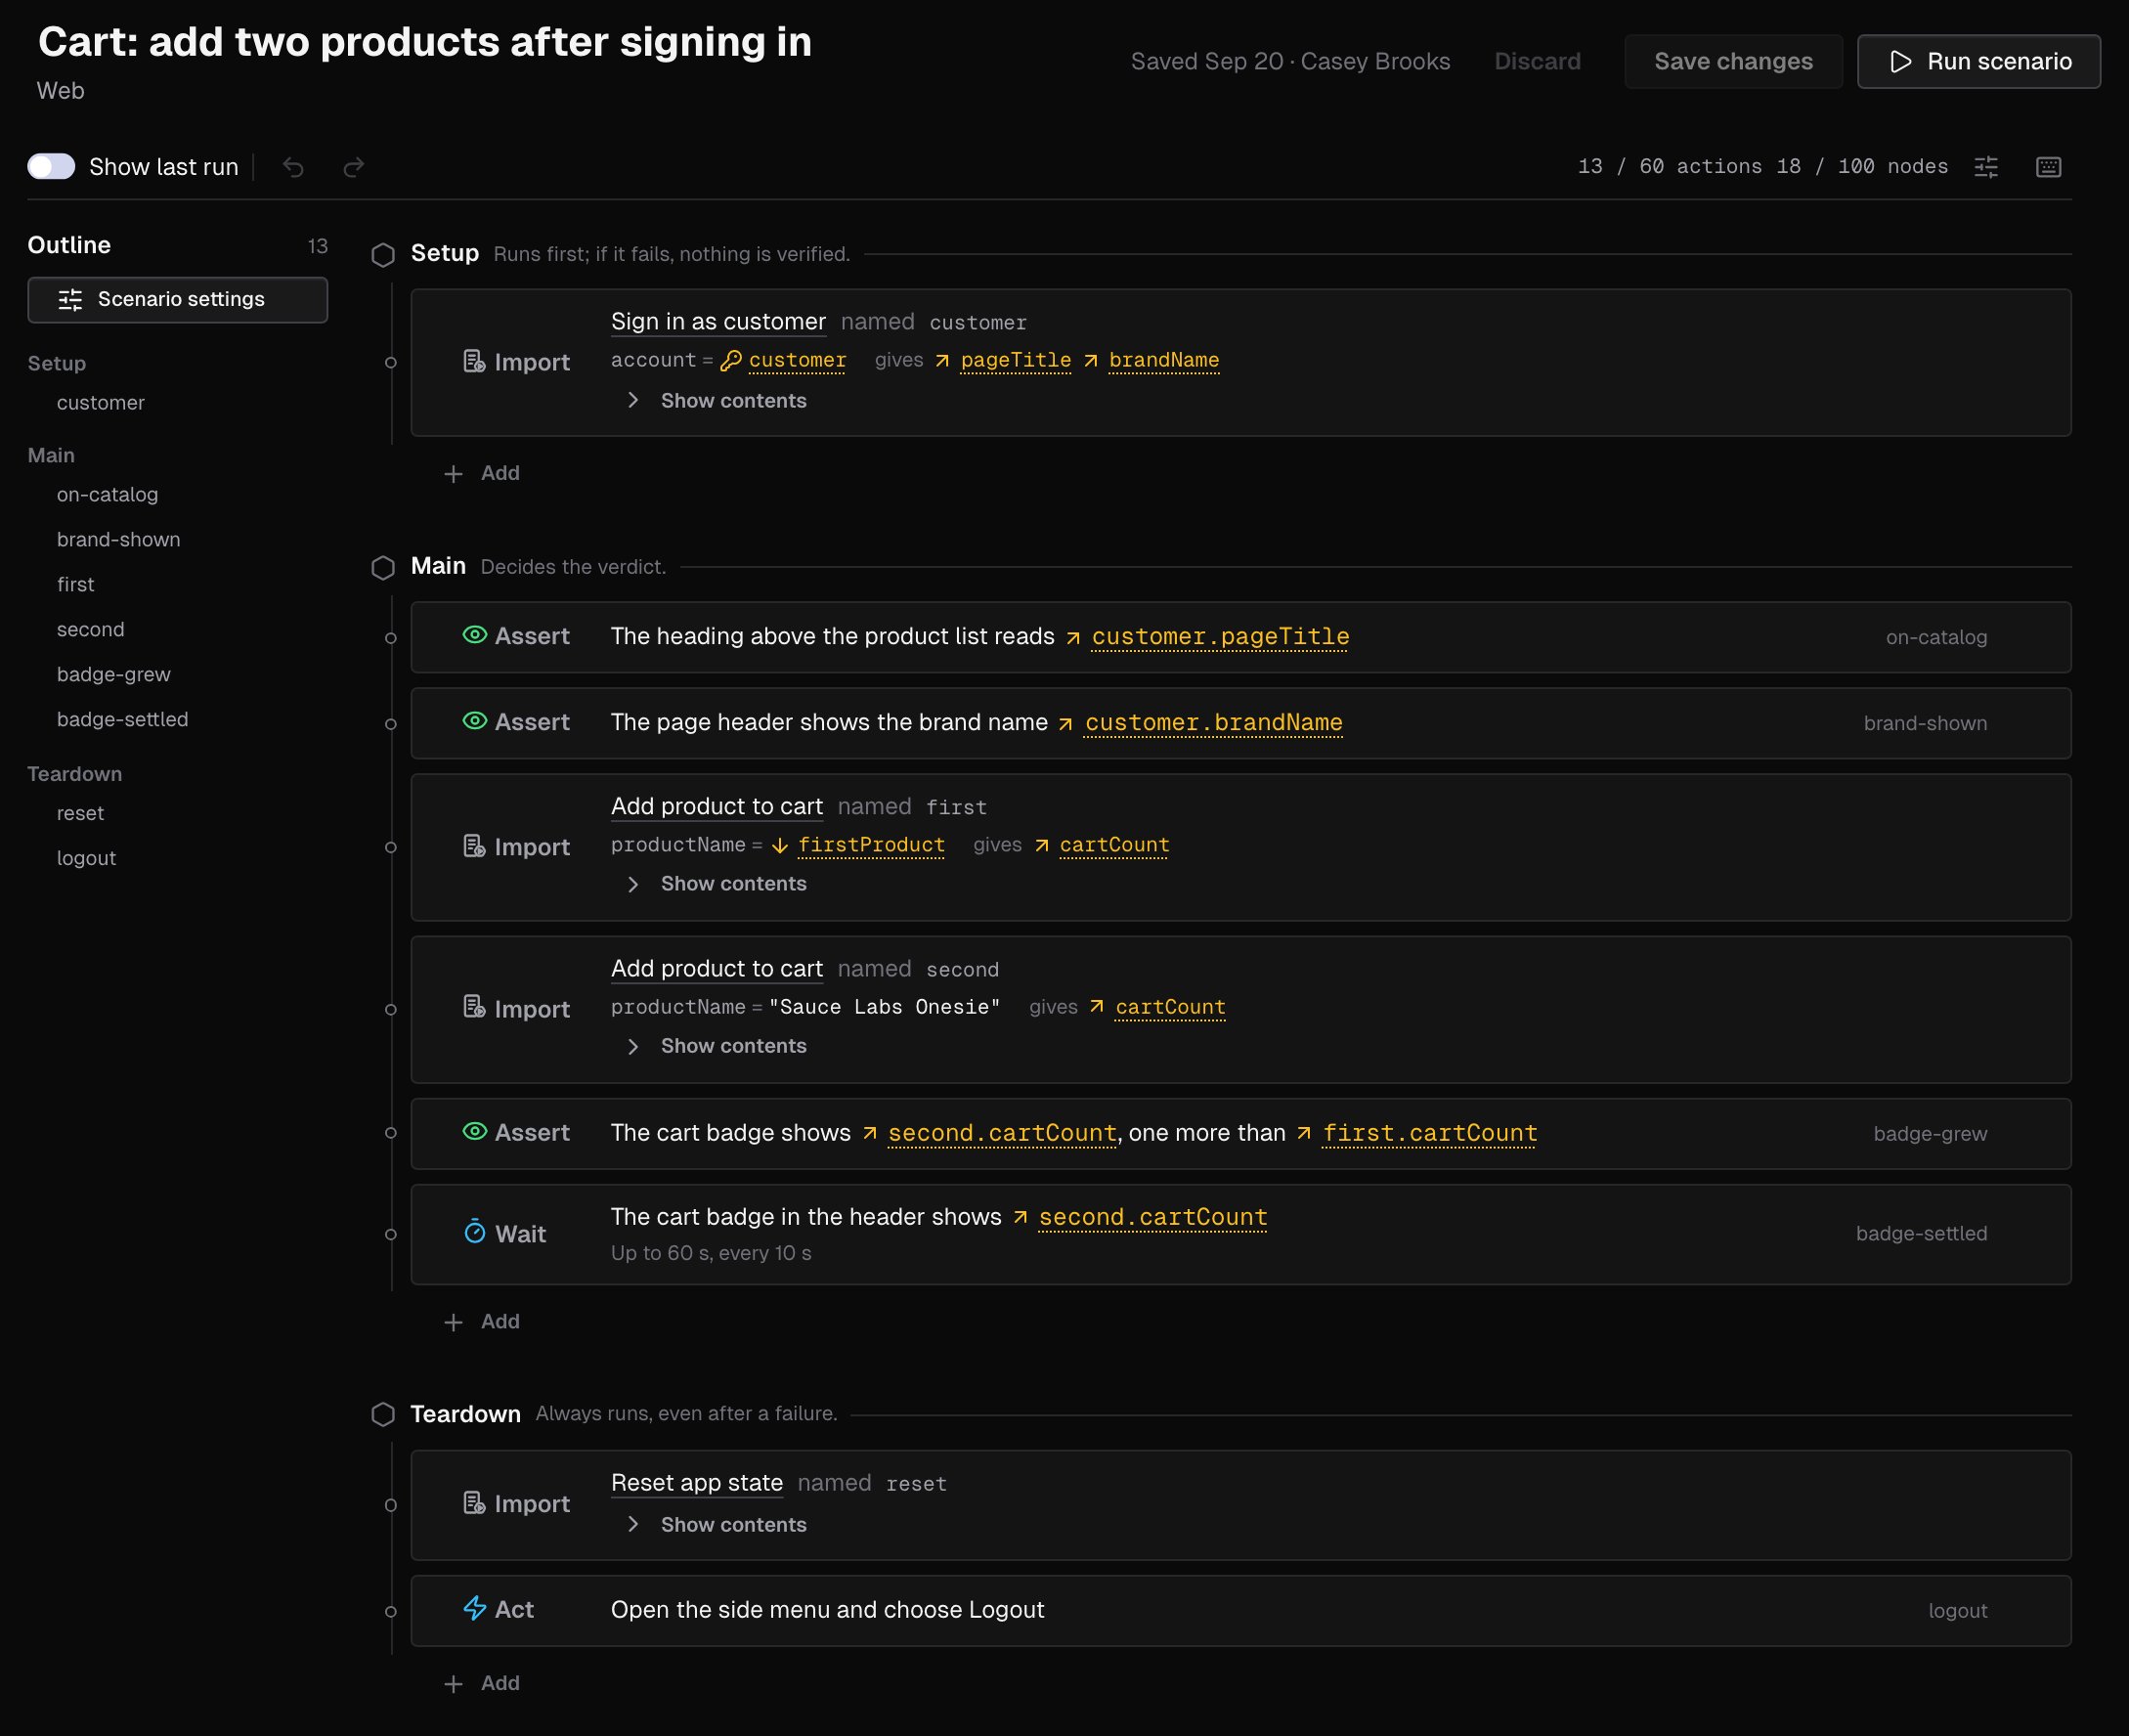Click Save changes

[x=1733, y=62]
